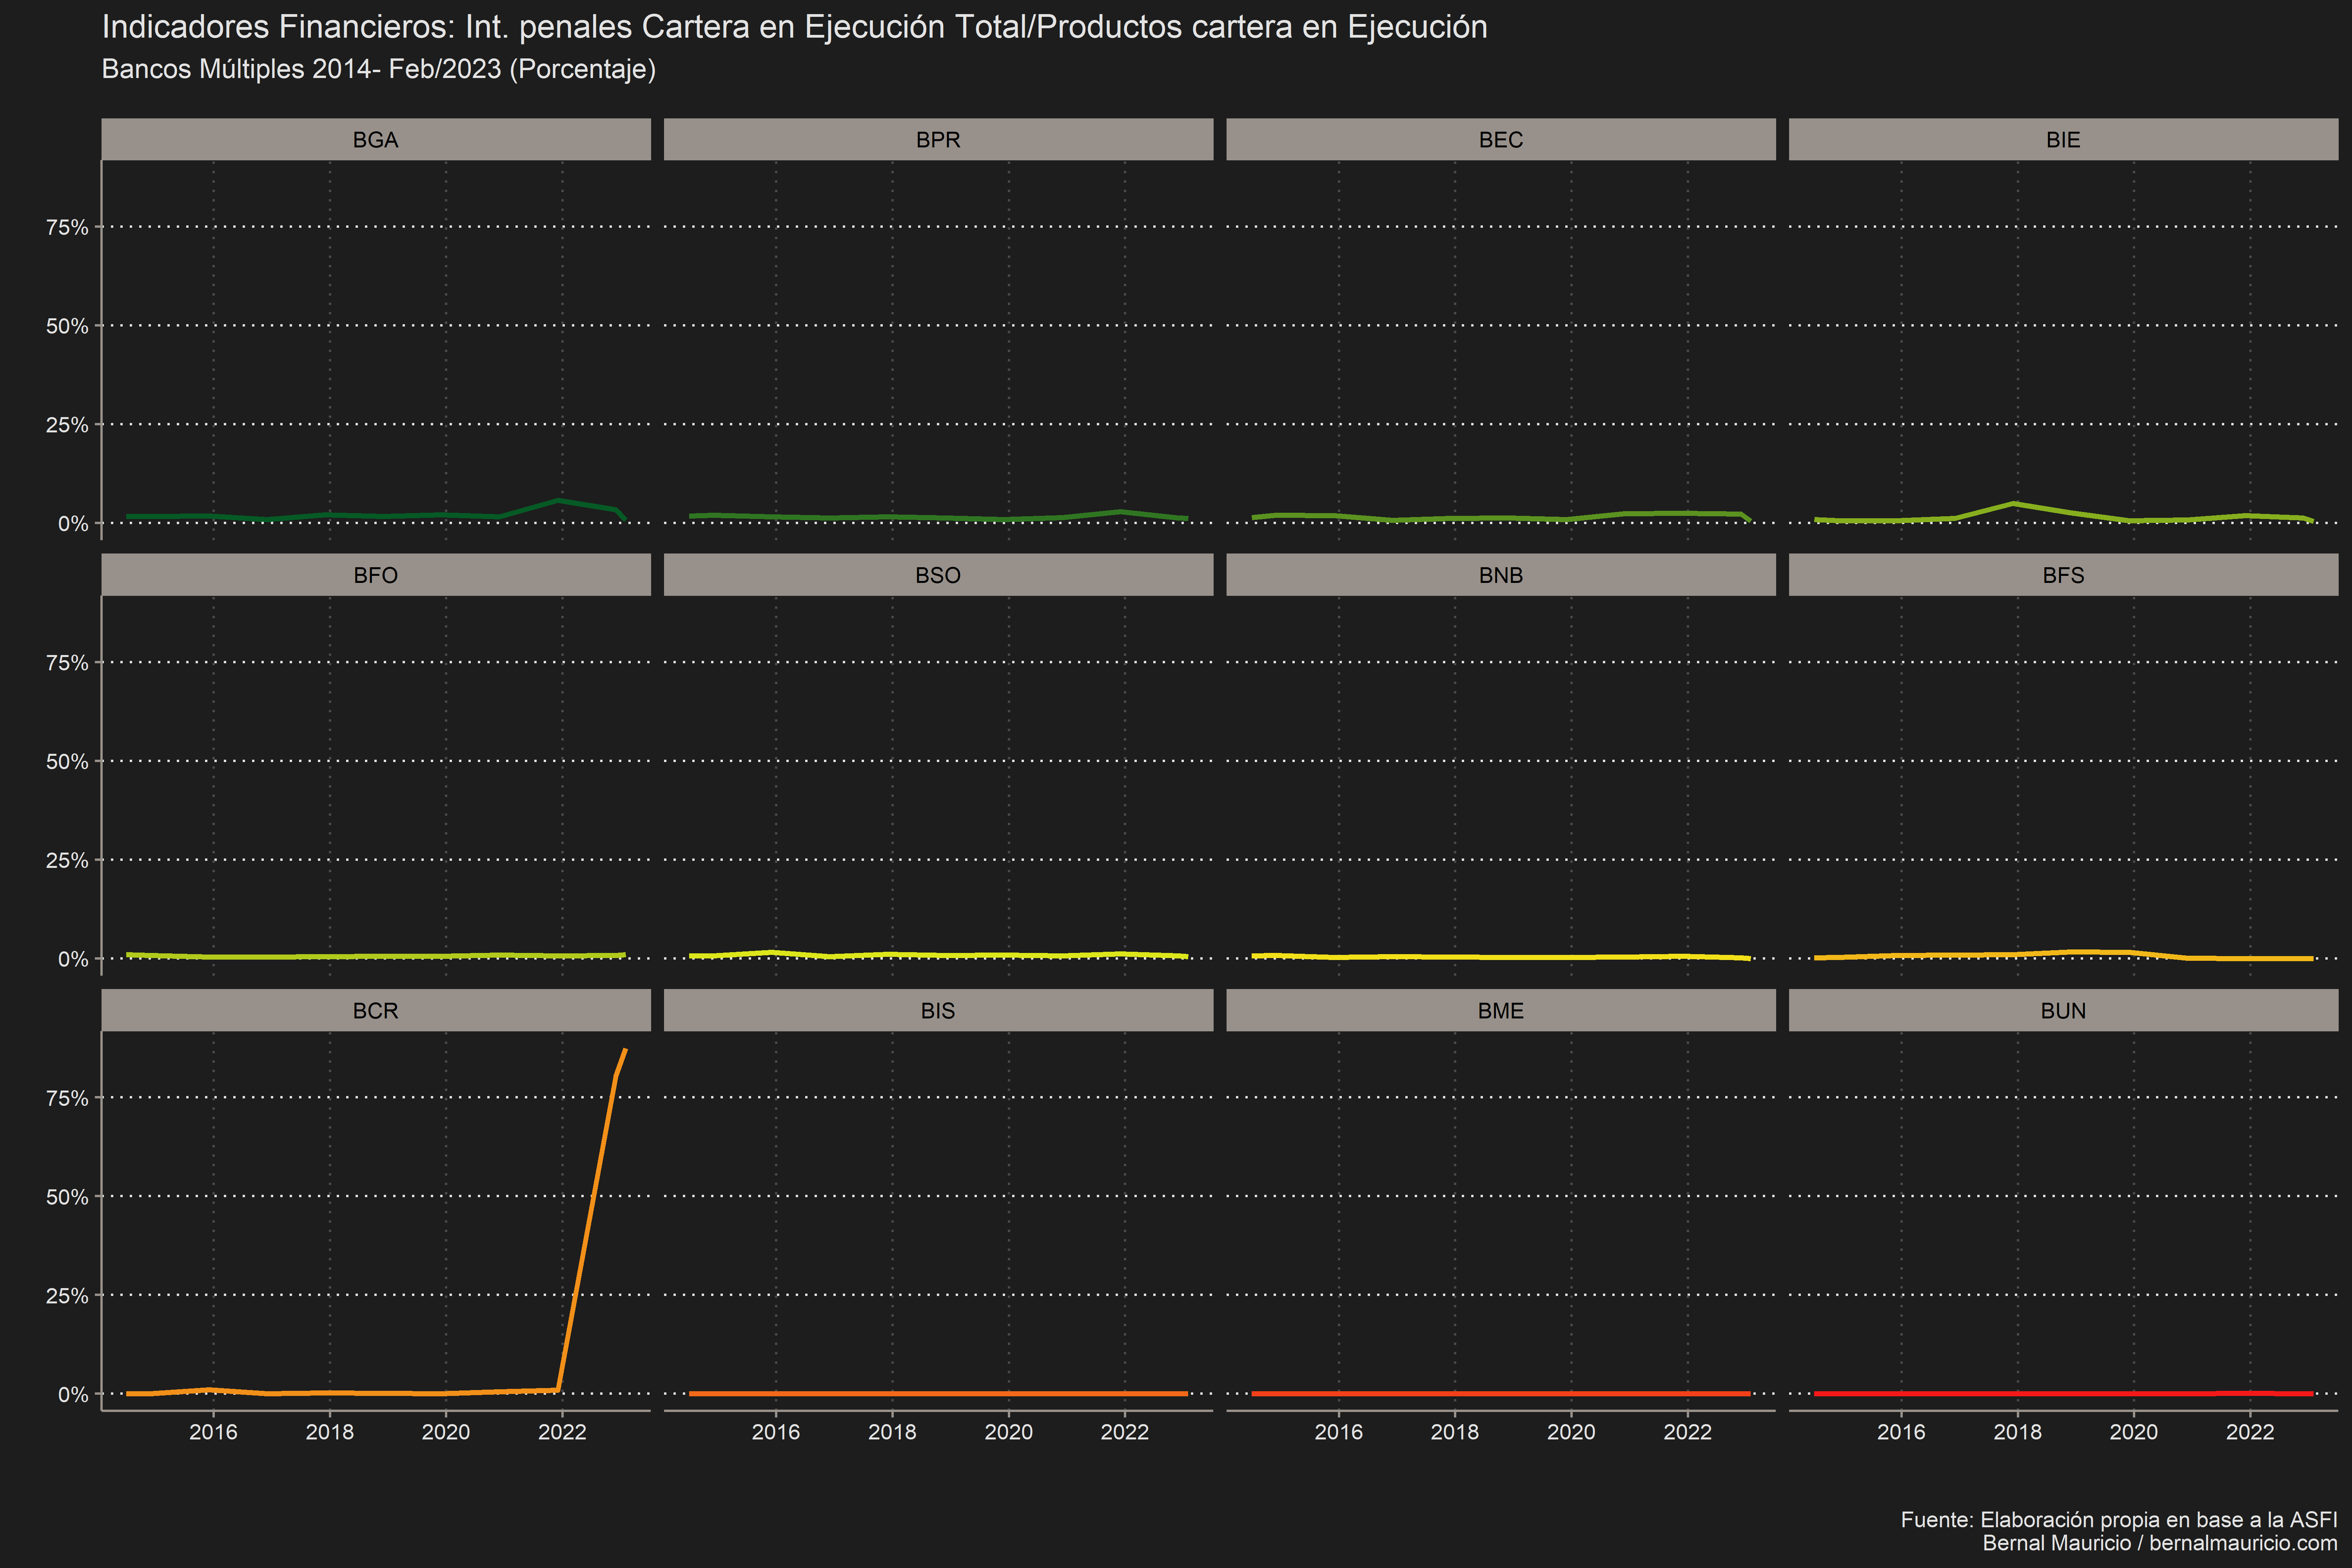Click the 2020 x-axis label under BME
Image resolution: width=2352 pixels, height=1568 pixels.
(1571, 1432)
